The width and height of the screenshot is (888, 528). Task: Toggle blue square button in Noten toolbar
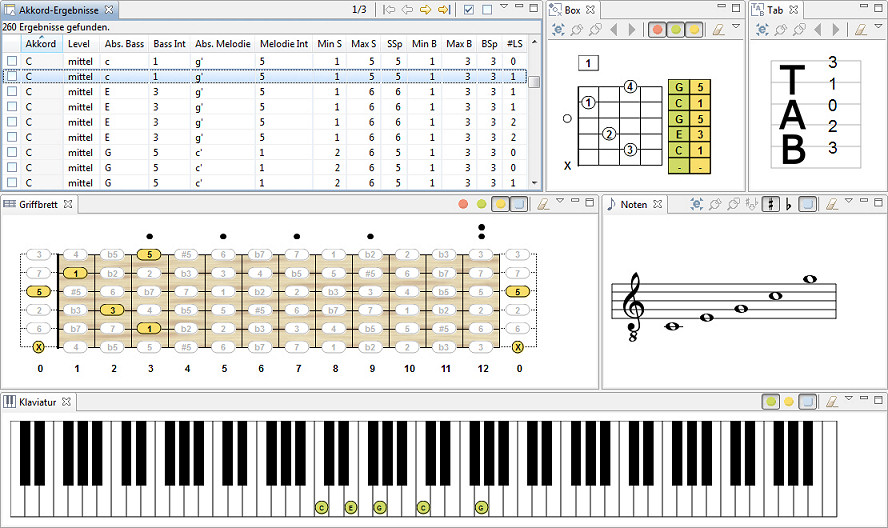[808, 204]
